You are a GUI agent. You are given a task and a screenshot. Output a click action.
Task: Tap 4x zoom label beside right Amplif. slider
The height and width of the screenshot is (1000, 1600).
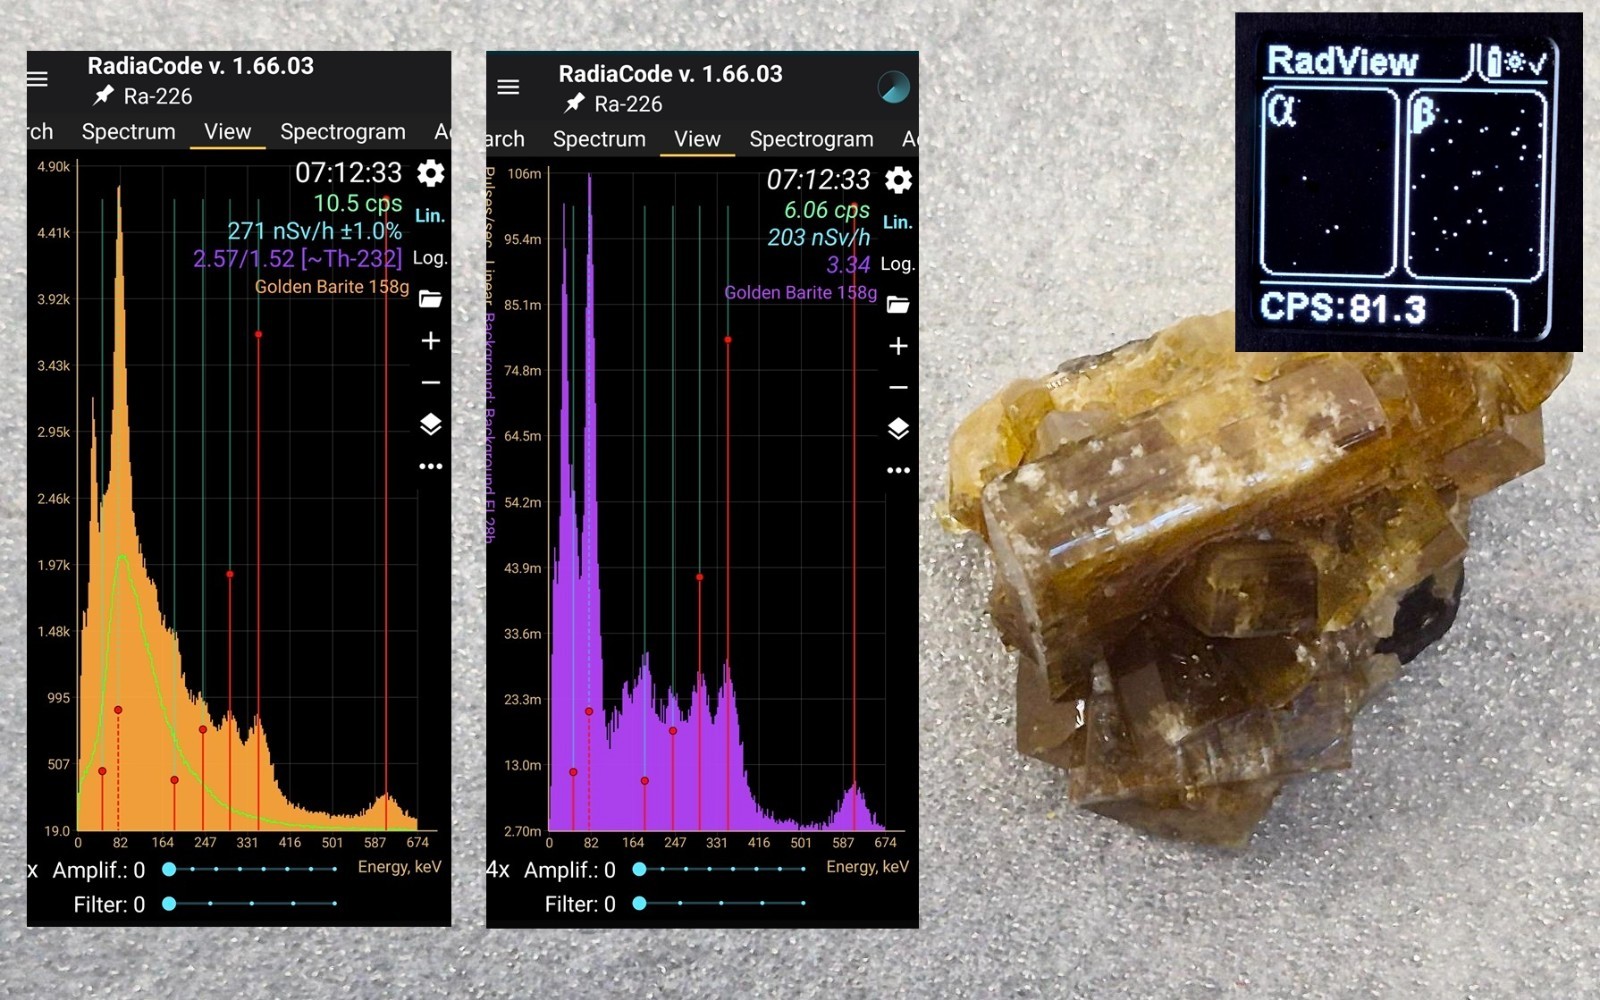498,870
